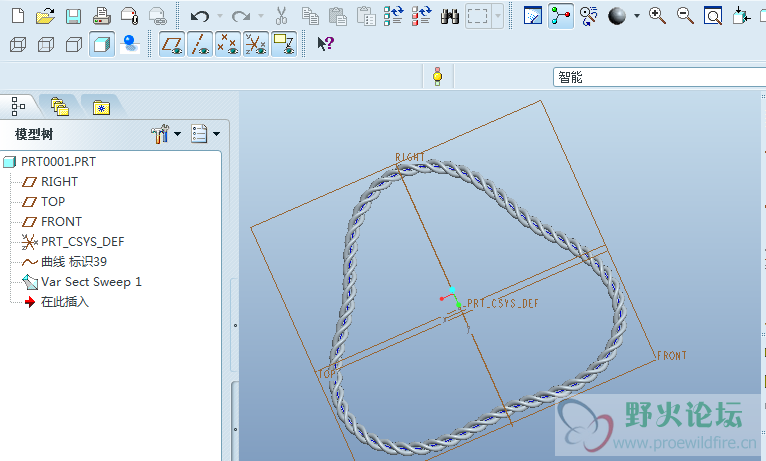Image resolution: width=766 pixels, height=461 pixels.
Task: Switch to shaded display mode
Action: tap(102, 45)
